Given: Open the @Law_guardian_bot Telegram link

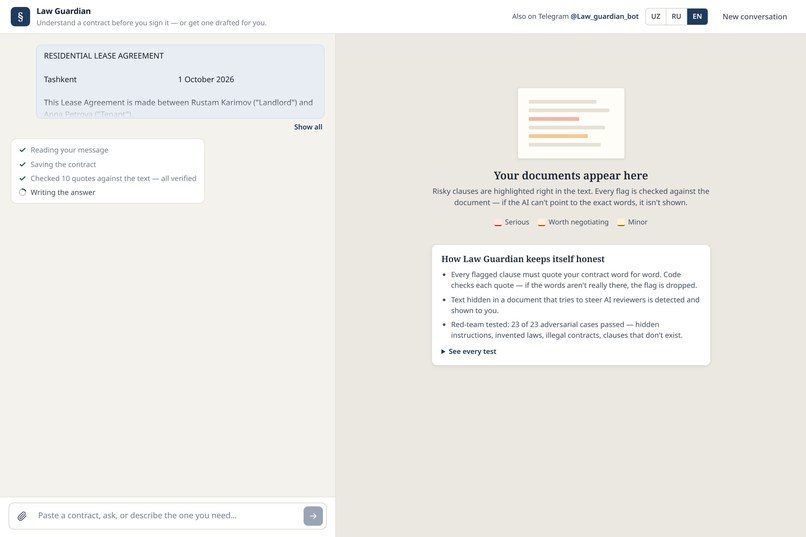Looking at the screenshot, I should (604, 16).
